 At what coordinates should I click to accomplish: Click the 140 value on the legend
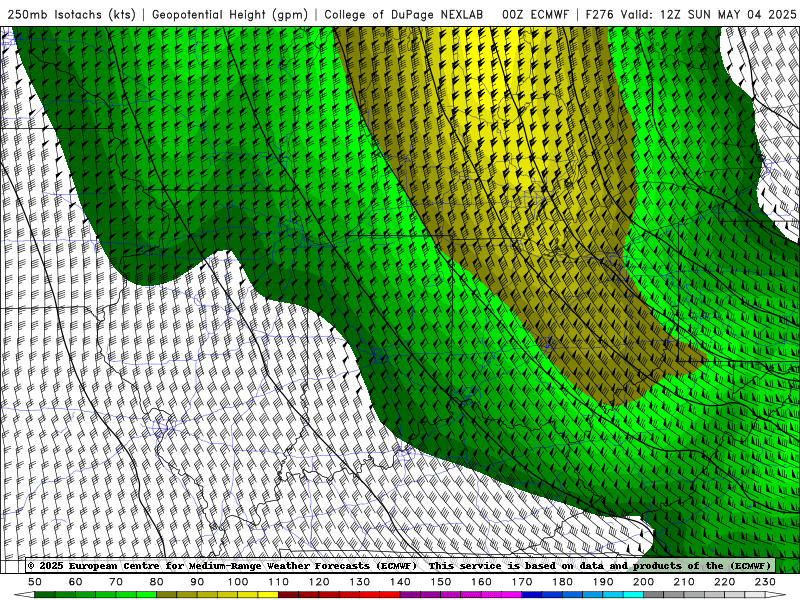point(400,582)
